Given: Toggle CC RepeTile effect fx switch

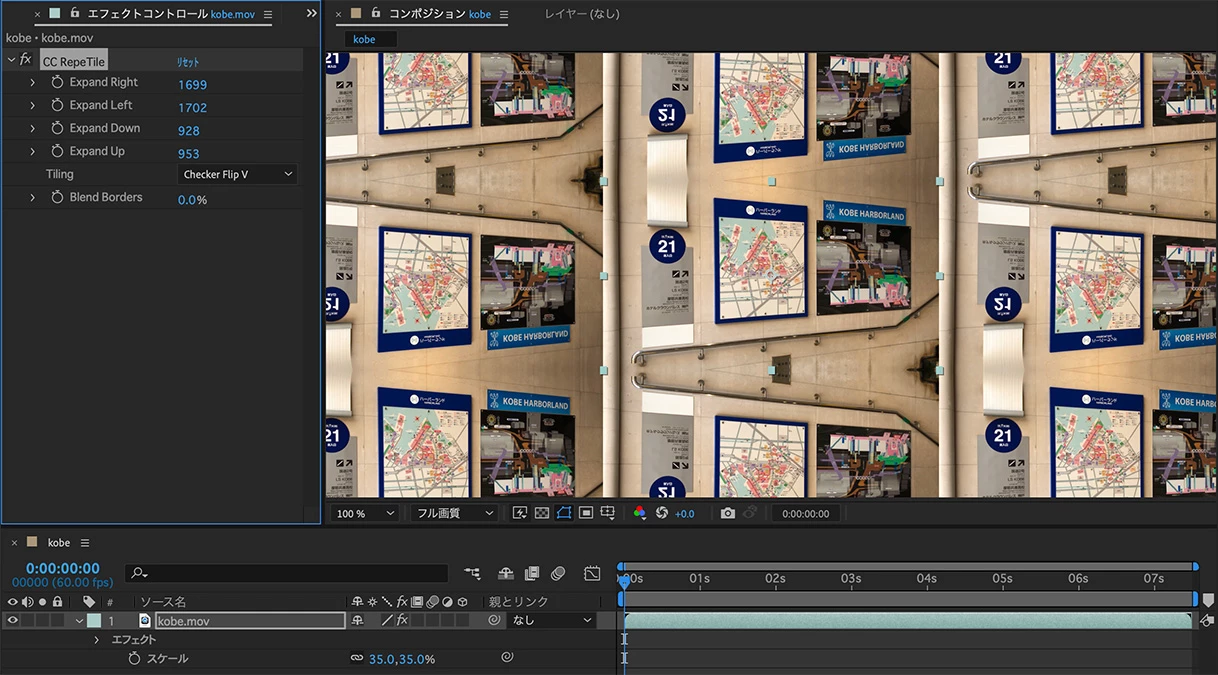Looking at the screenshot, I should [26, 60].
